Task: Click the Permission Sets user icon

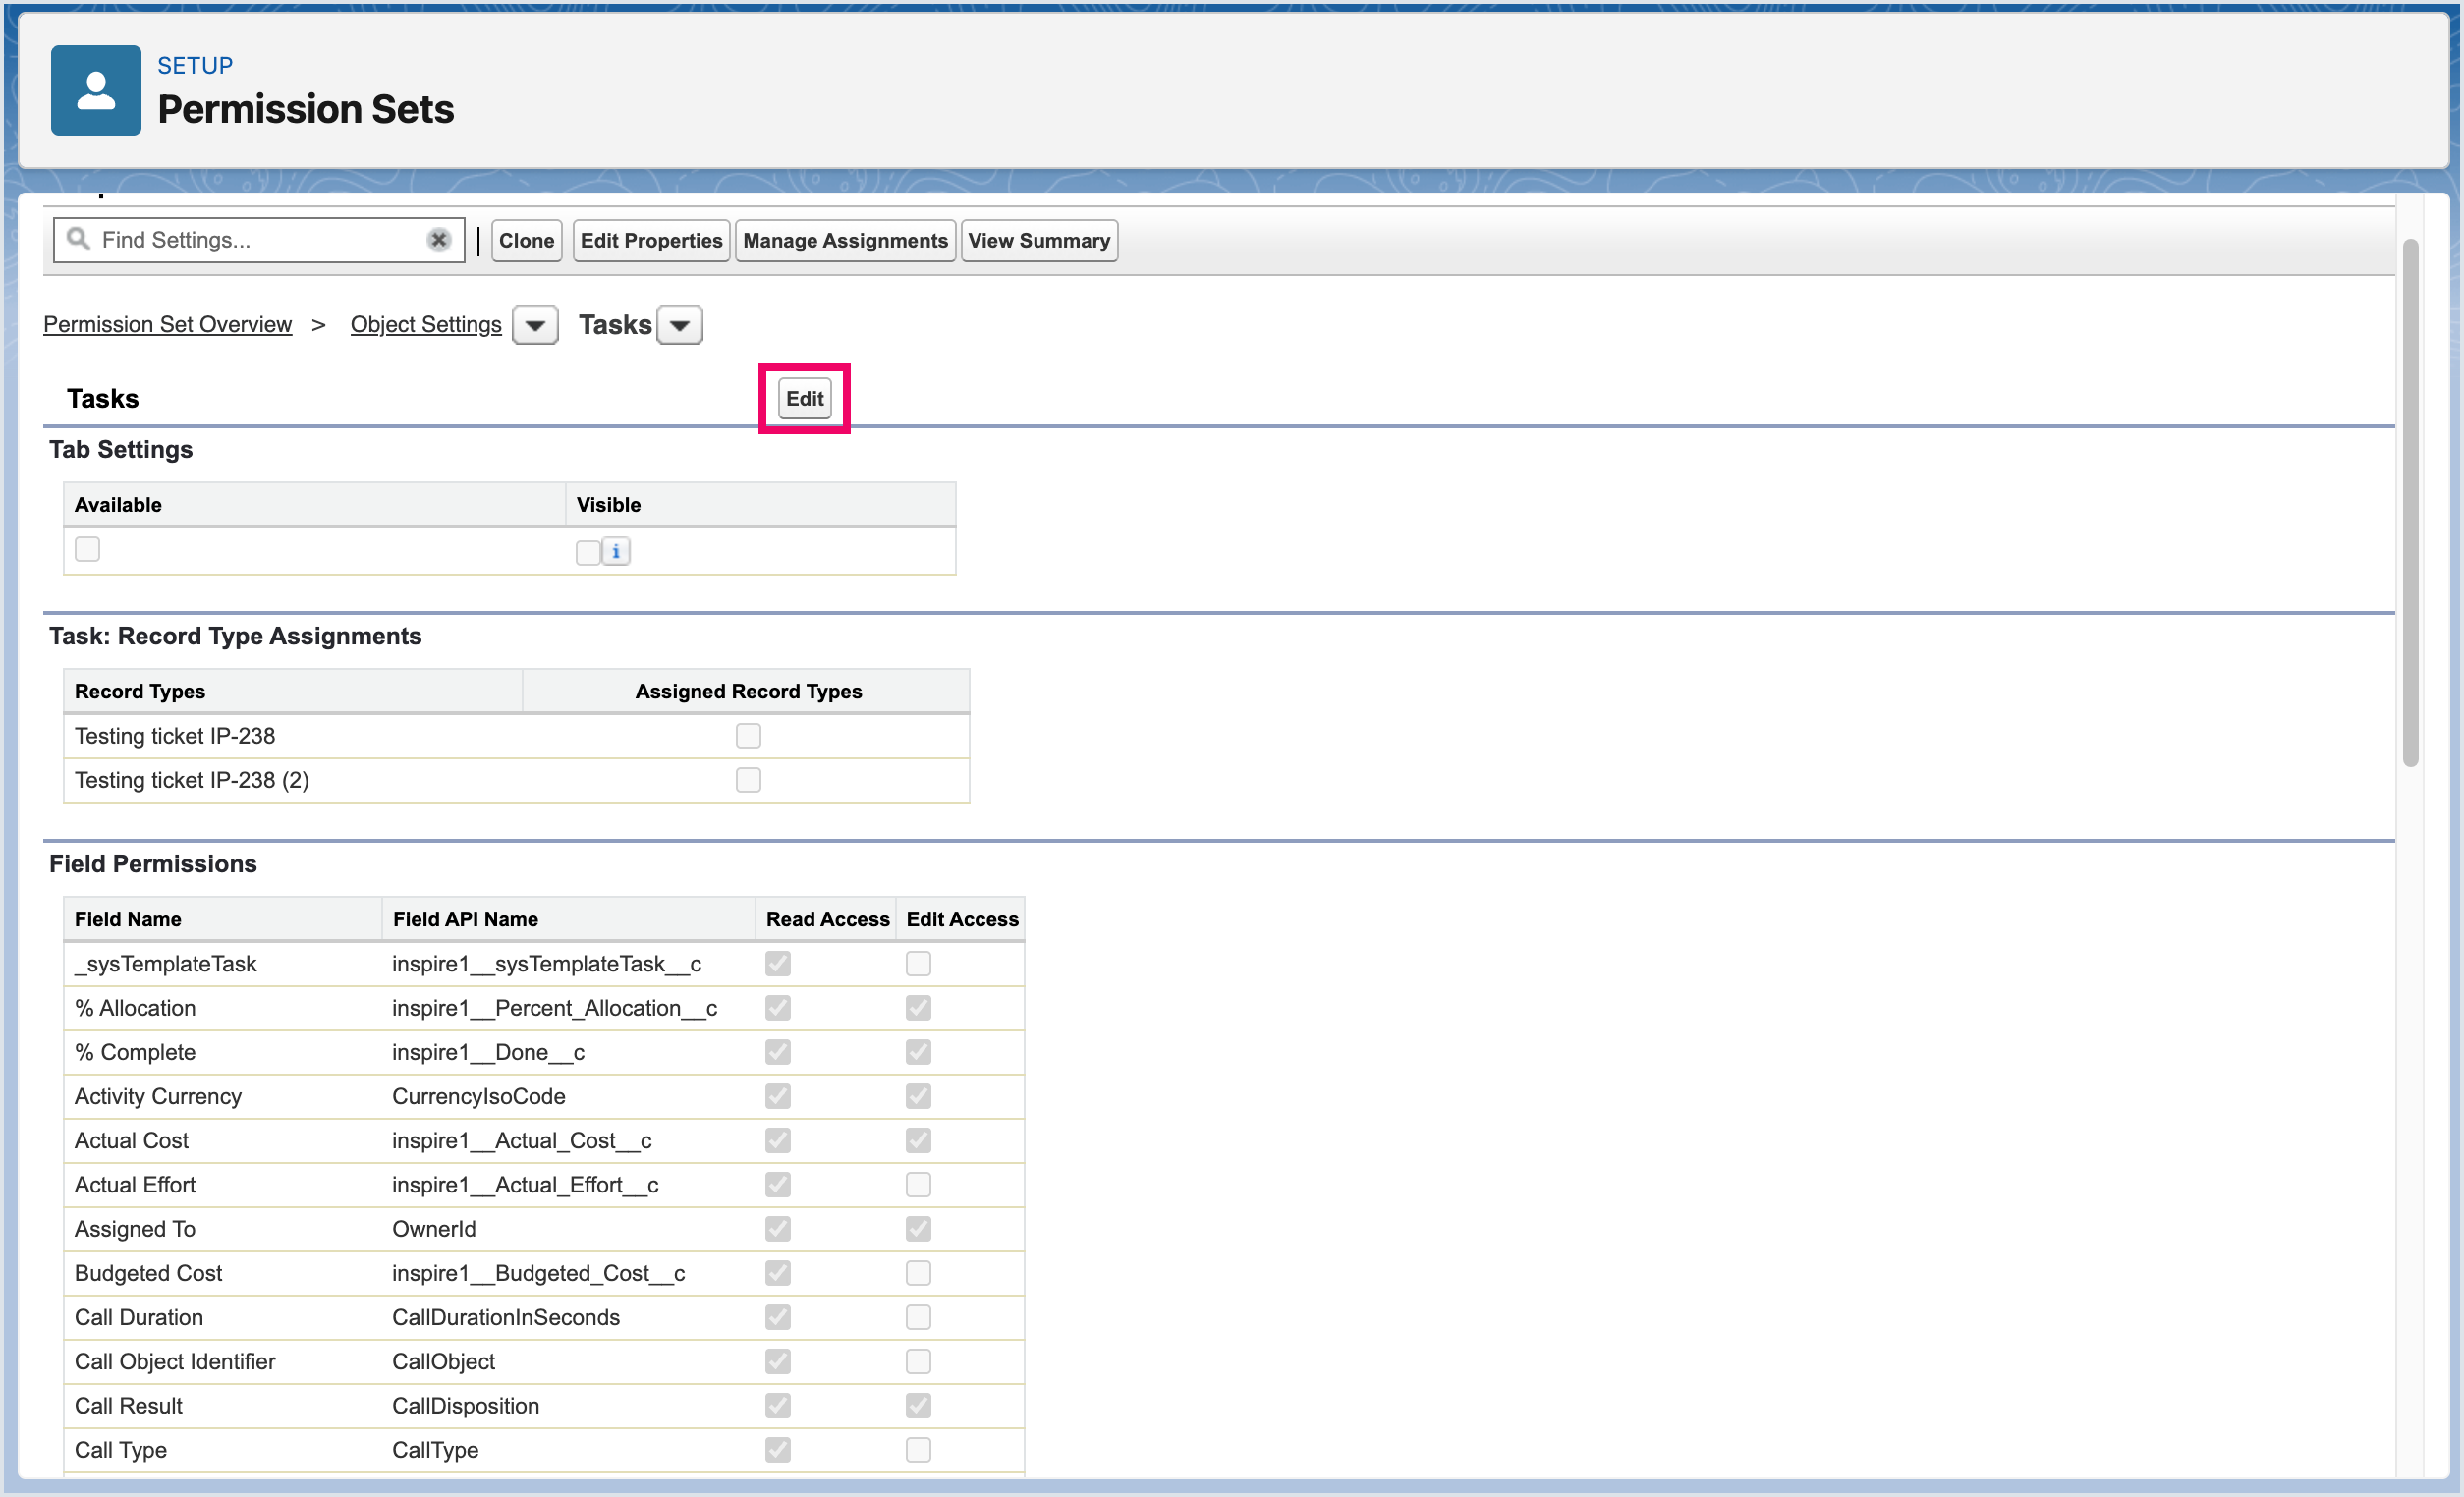Action: [96, 90]
